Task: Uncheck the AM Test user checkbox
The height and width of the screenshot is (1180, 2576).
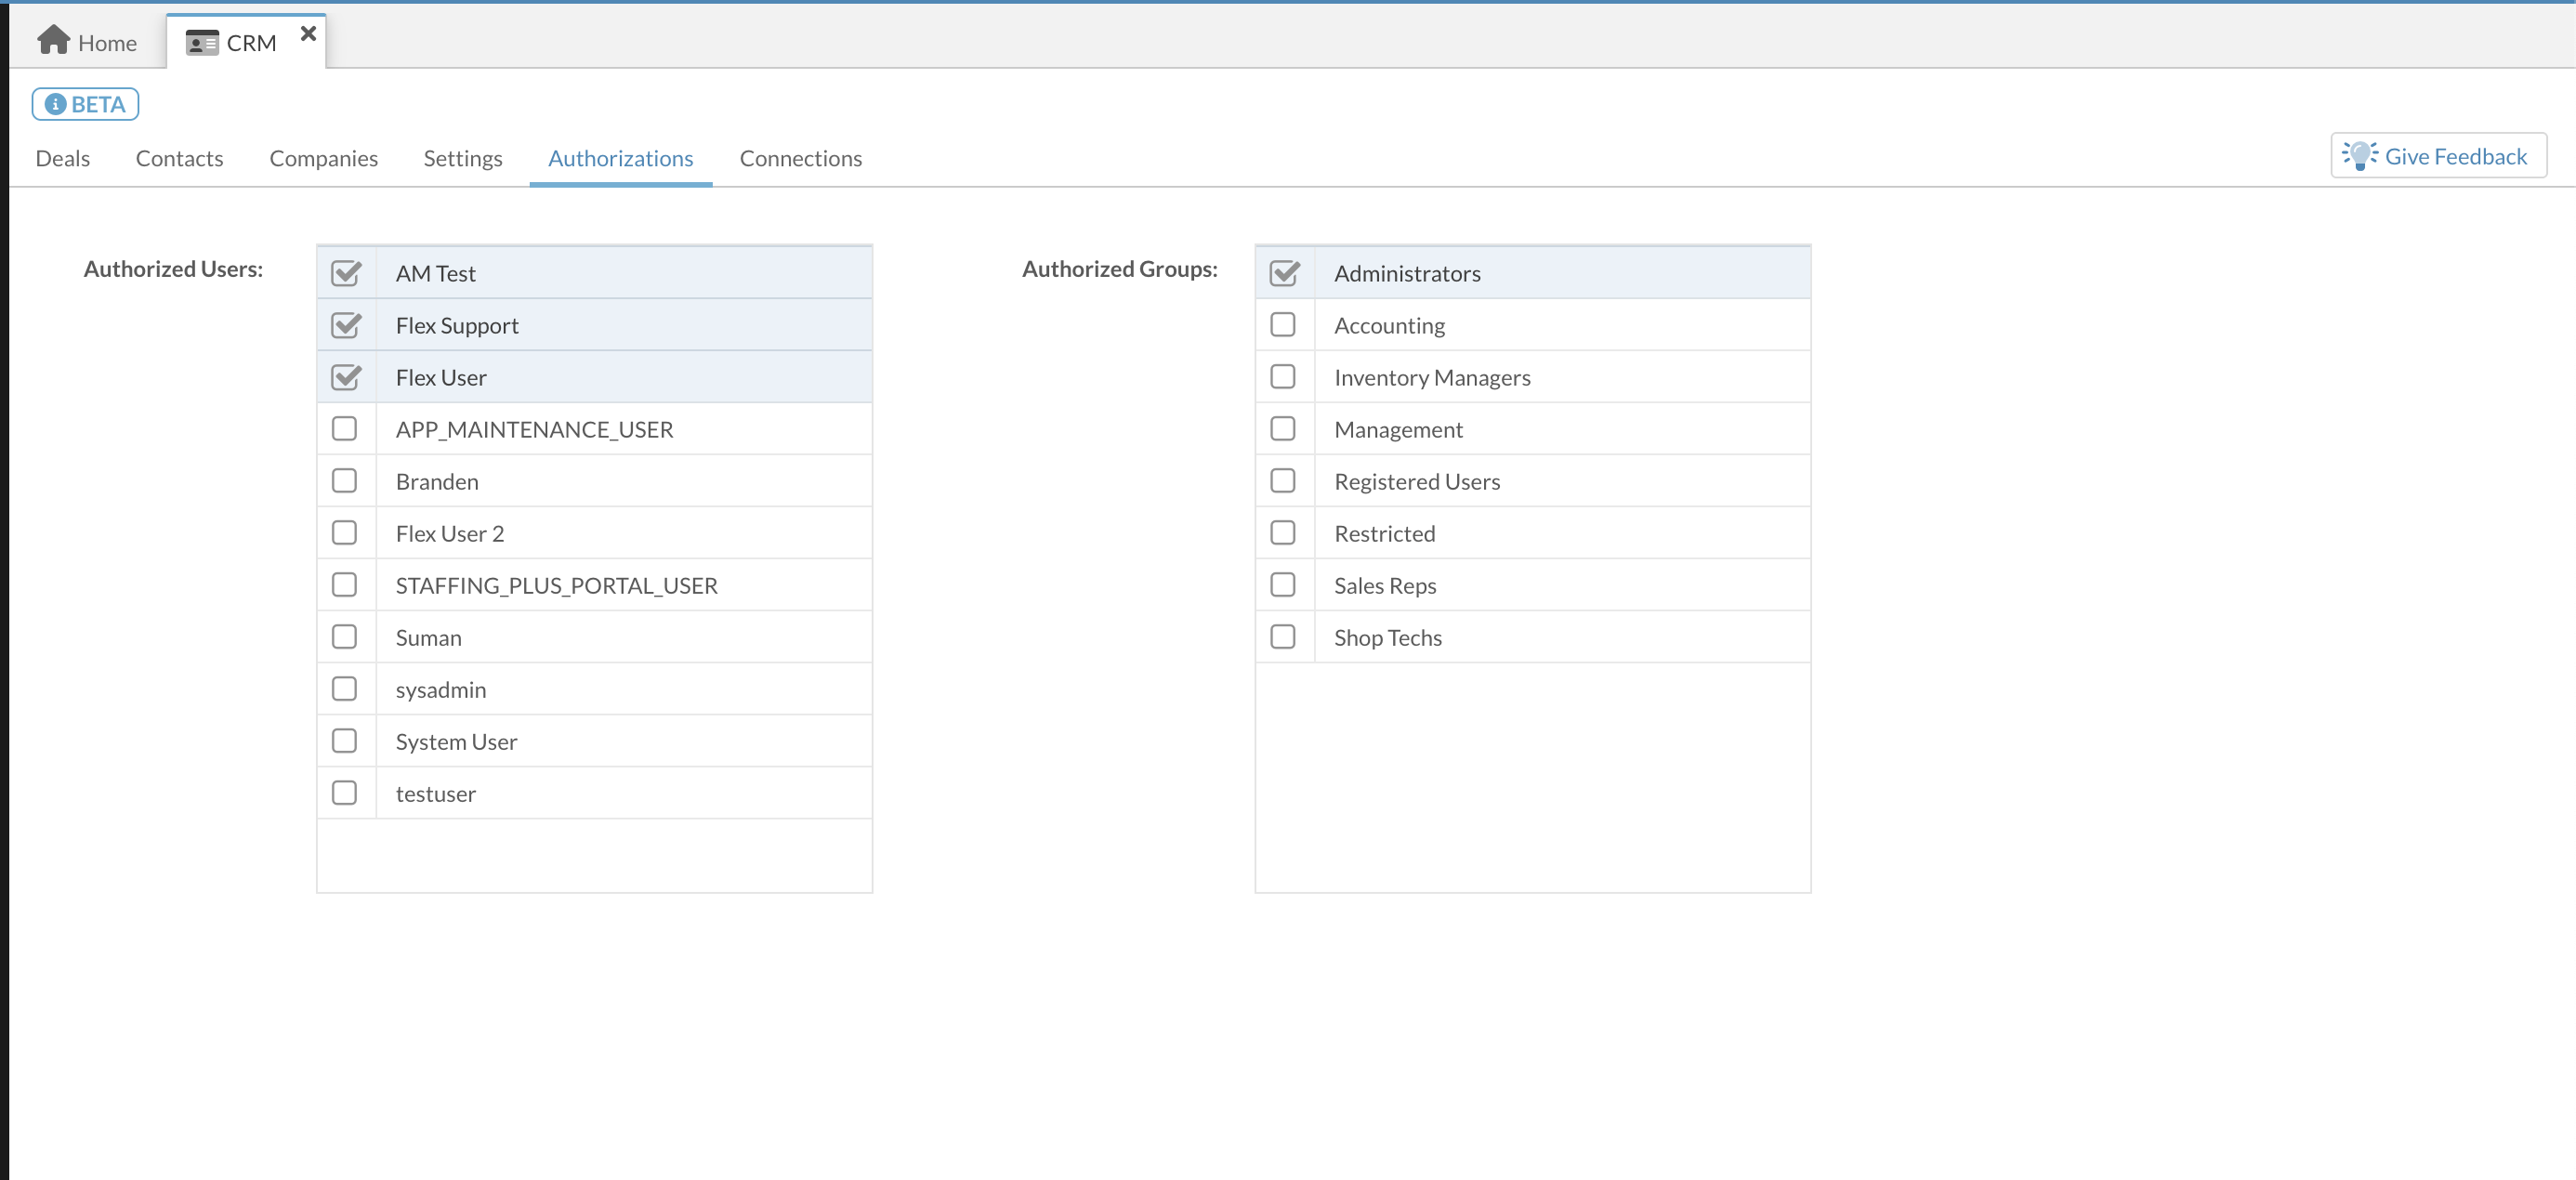Action: (346, 273)
